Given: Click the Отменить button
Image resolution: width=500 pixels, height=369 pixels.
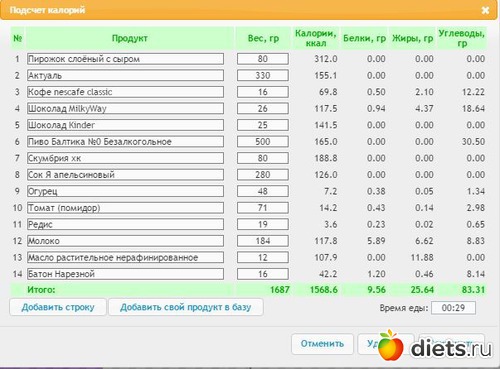Looking at the screenshot, I should [322, 344].
